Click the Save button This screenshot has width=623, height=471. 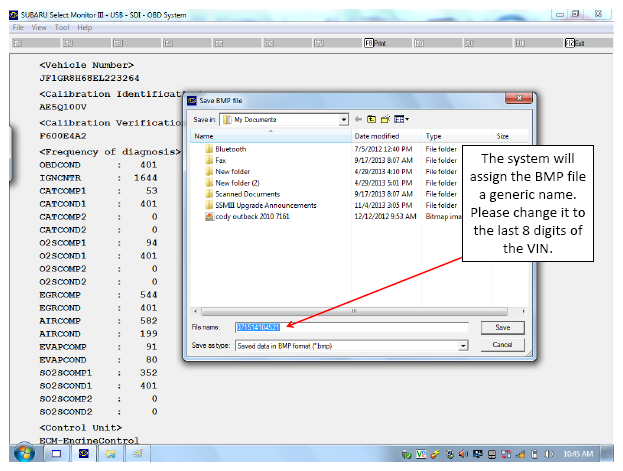(x=503, y=328)
